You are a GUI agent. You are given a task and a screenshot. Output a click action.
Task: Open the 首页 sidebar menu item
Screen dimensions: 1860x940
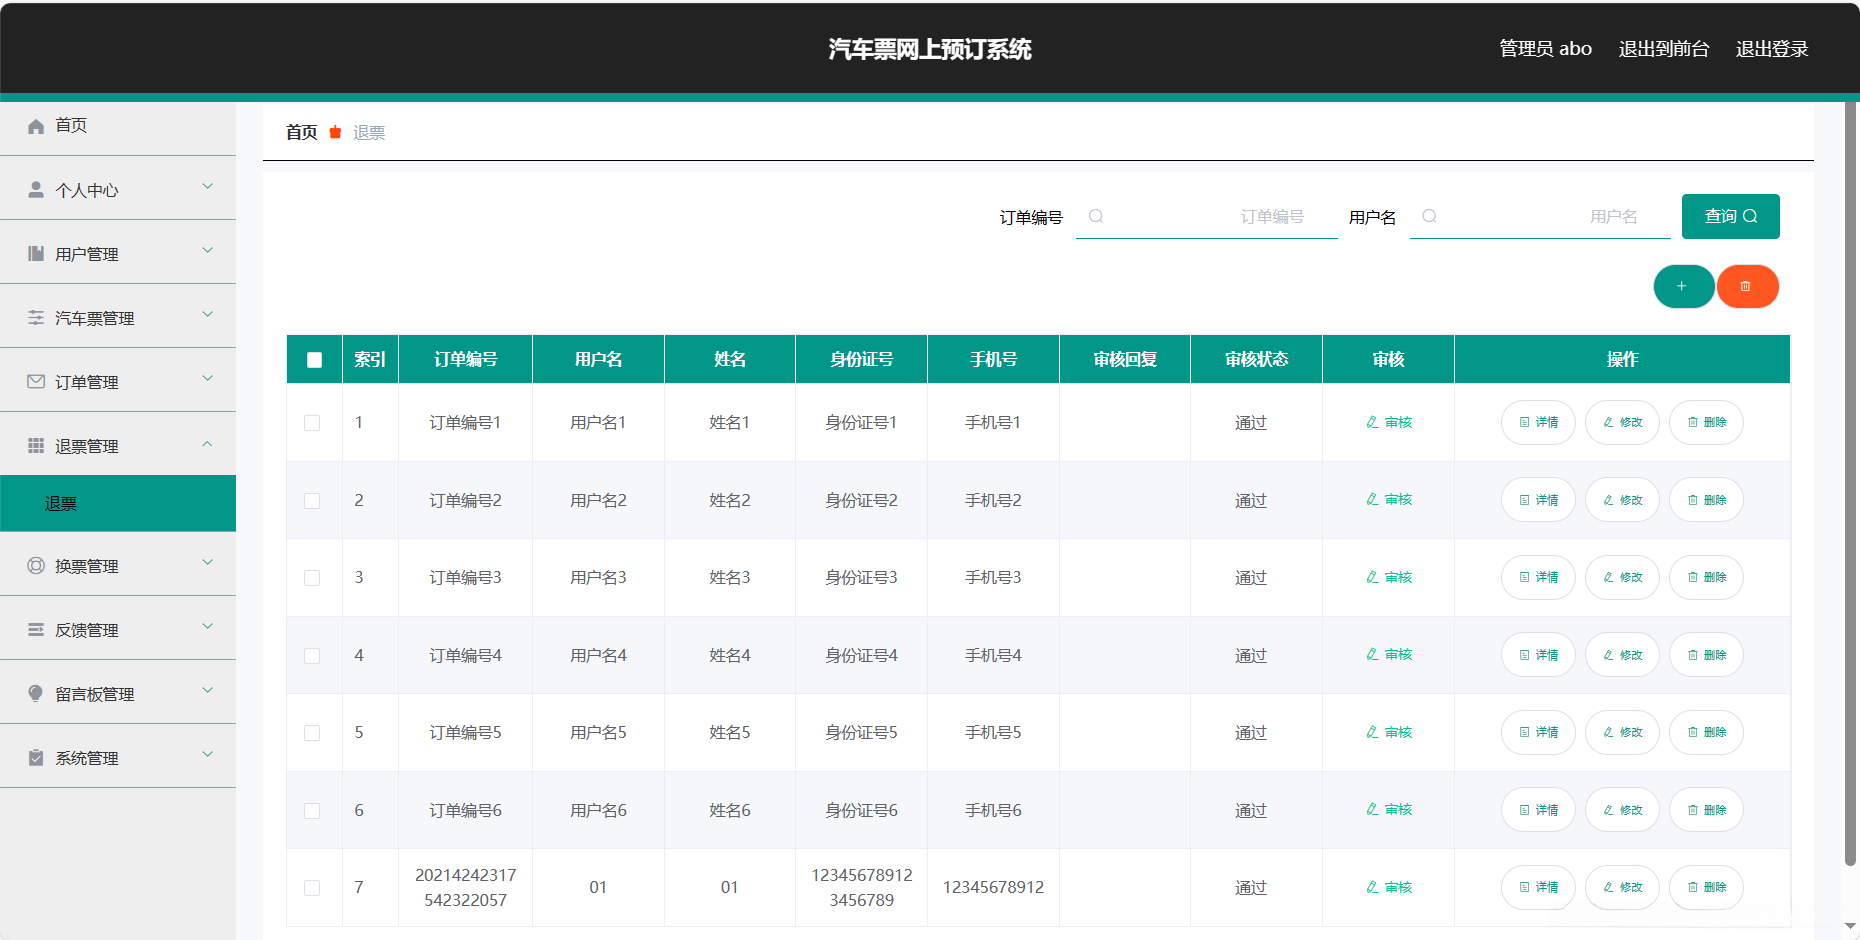click(x=118, y=126)
